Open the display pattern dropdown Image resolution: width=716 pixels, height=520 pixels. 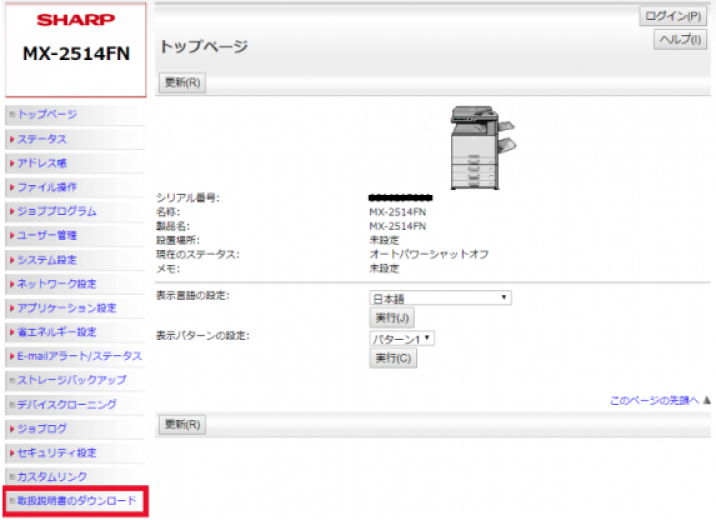pyautogui.click(x=402, y=339)
